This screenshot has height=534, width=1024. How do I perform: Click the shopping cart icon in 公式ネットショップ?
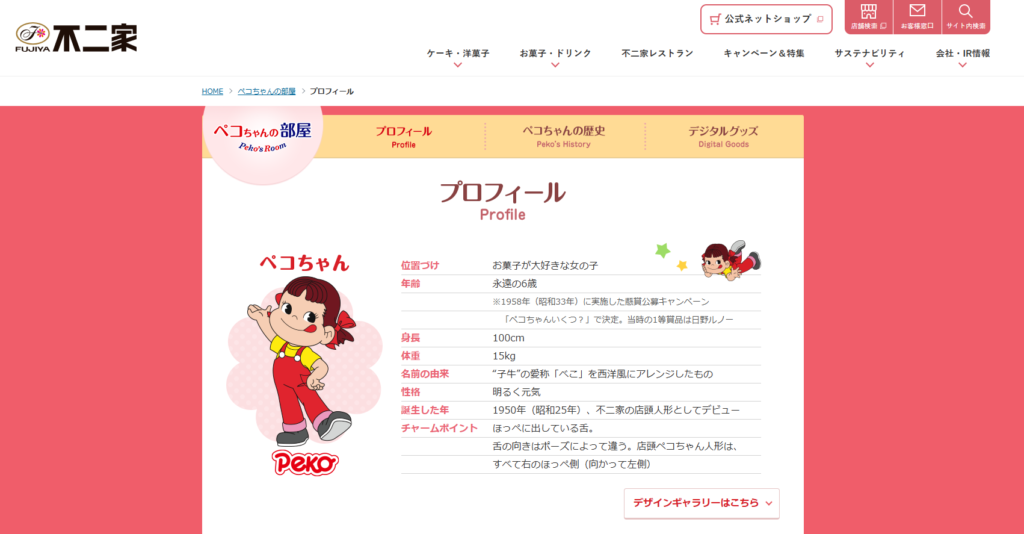[715, 19]
